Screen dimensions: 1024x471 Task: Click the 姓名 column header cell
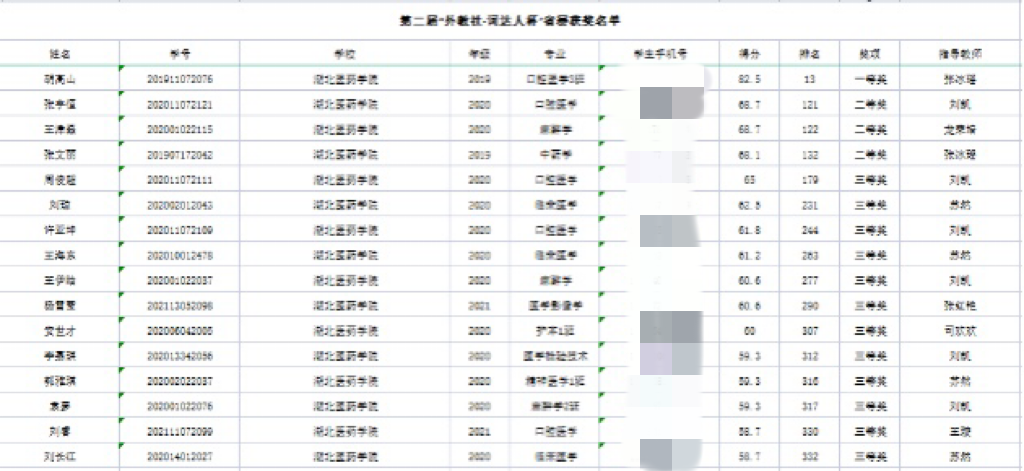[x=60, y=53]
